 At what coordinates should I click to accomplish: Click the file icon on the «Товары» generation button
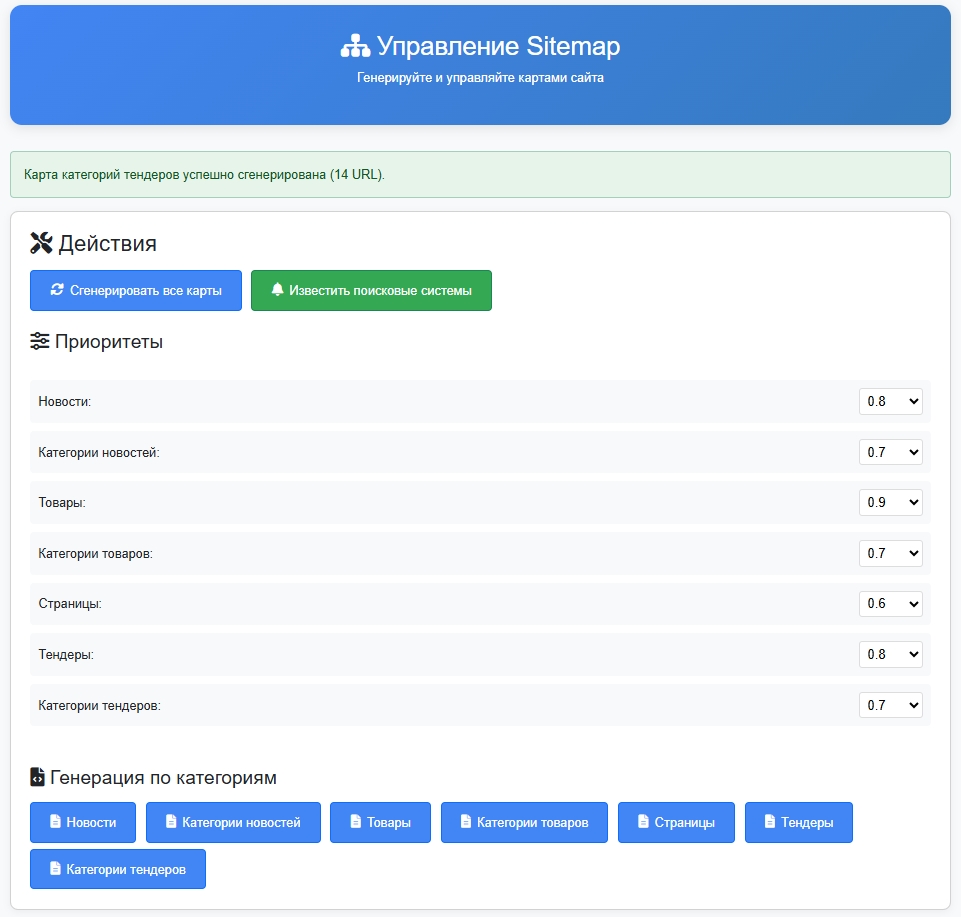tap(356, 822)
